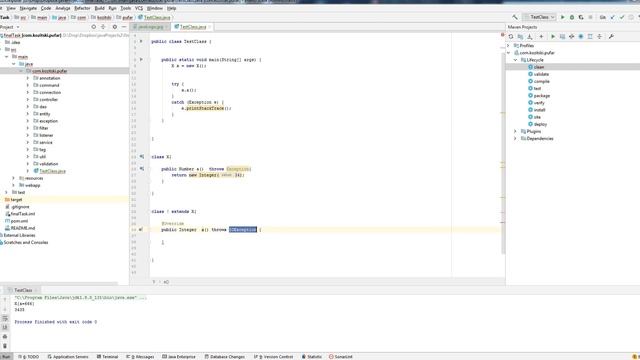This screenshot has height=360, width=640.
Task: Switch to the first editor tab
Action: click(150, 27)
